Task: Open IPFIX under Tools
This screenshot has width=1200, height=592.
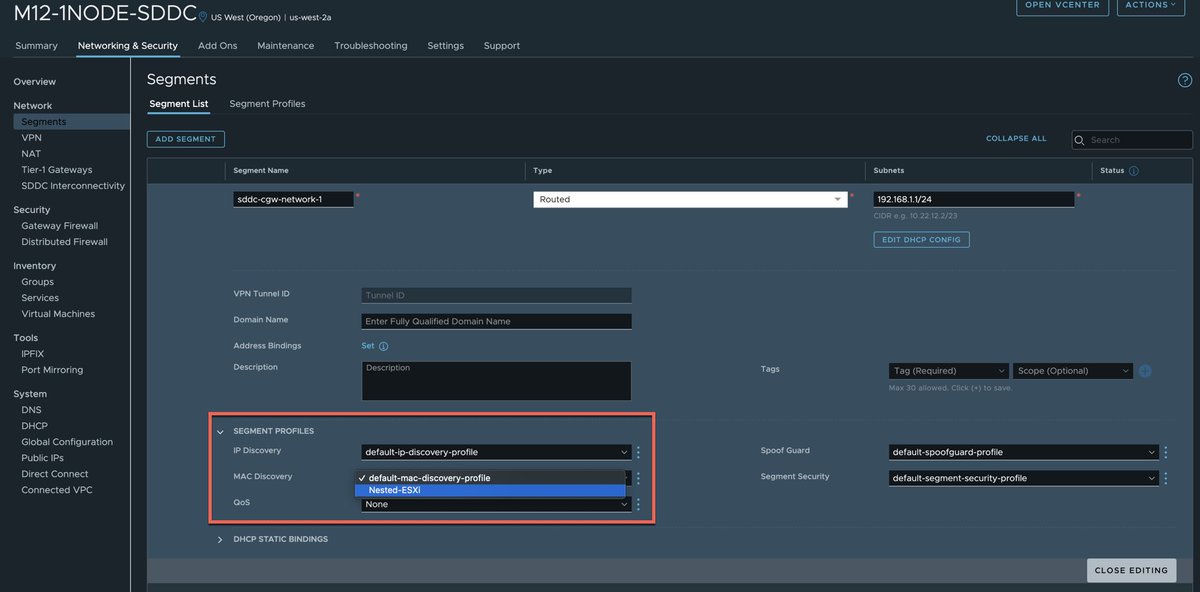Action: [x=33, y=354]
